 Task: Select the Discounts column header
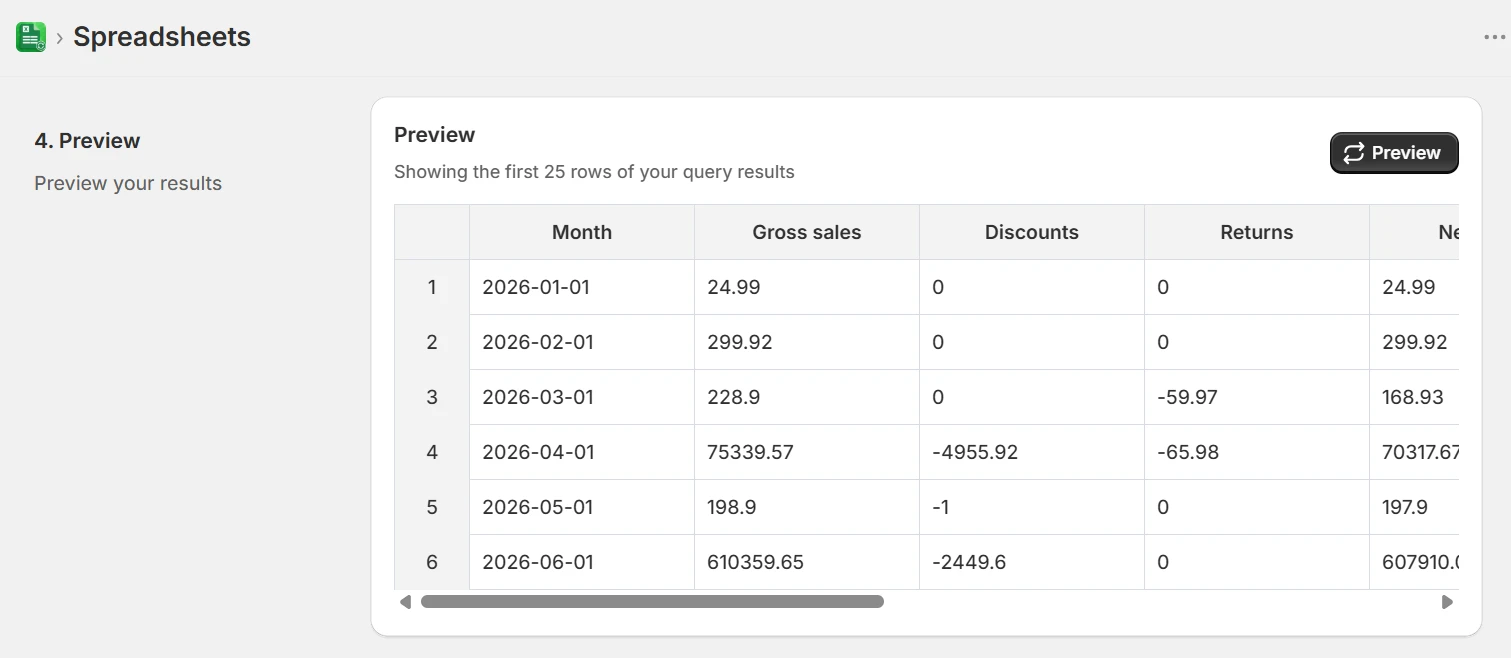pos(1032,232)
